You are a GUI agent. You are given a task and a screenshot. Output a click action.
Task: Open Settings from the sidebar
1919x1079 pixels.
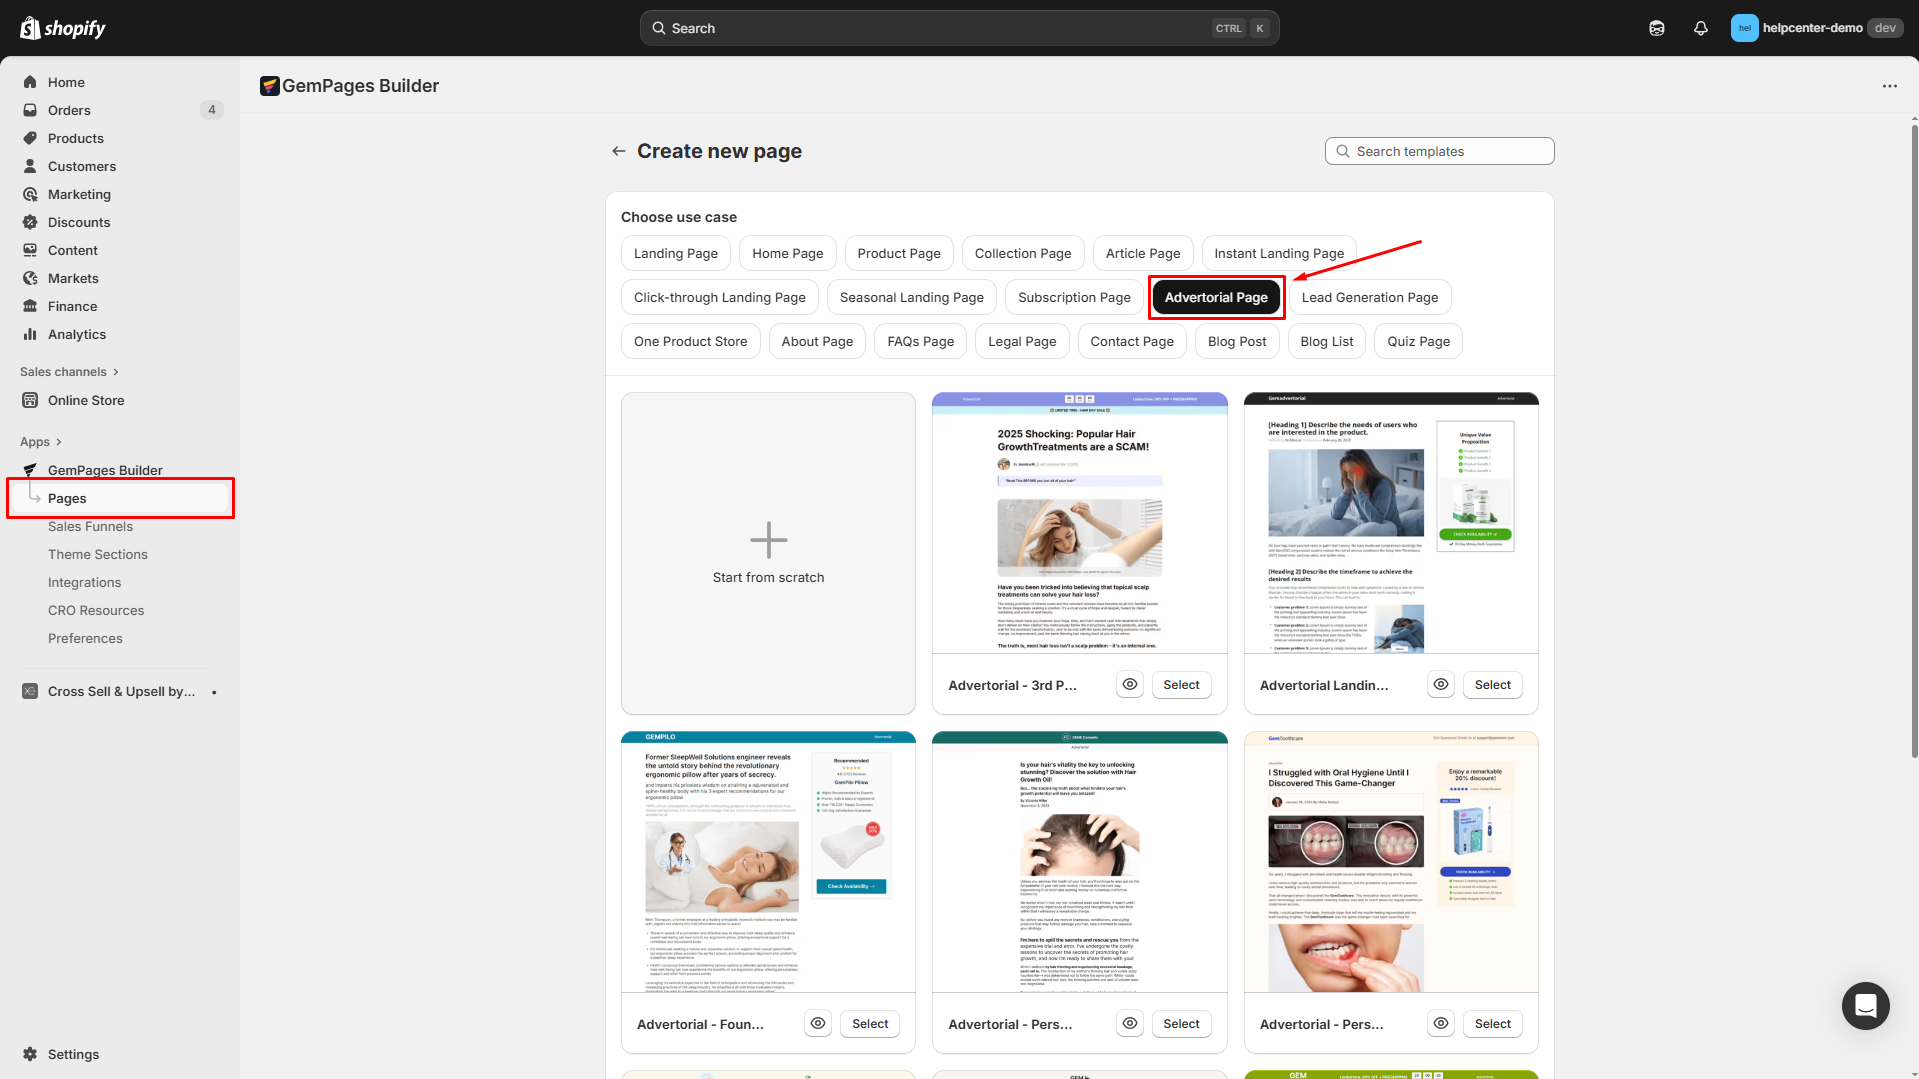tap(74, 1054)
